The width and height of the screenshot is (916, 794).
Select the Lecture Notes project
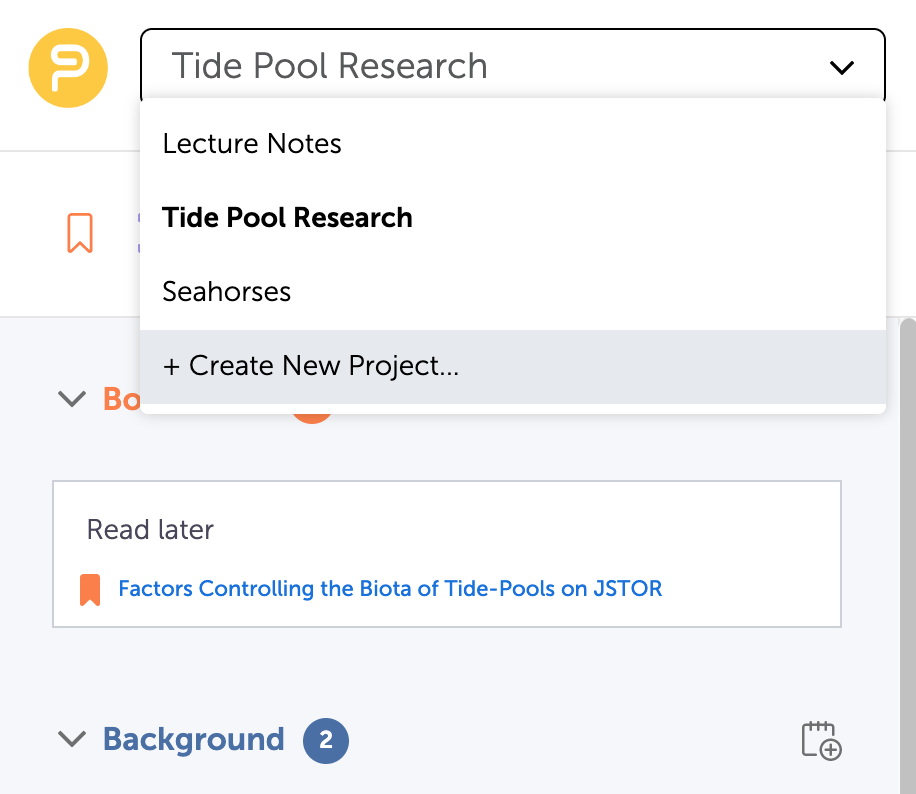pyautogui.click(x=513, y=144)
